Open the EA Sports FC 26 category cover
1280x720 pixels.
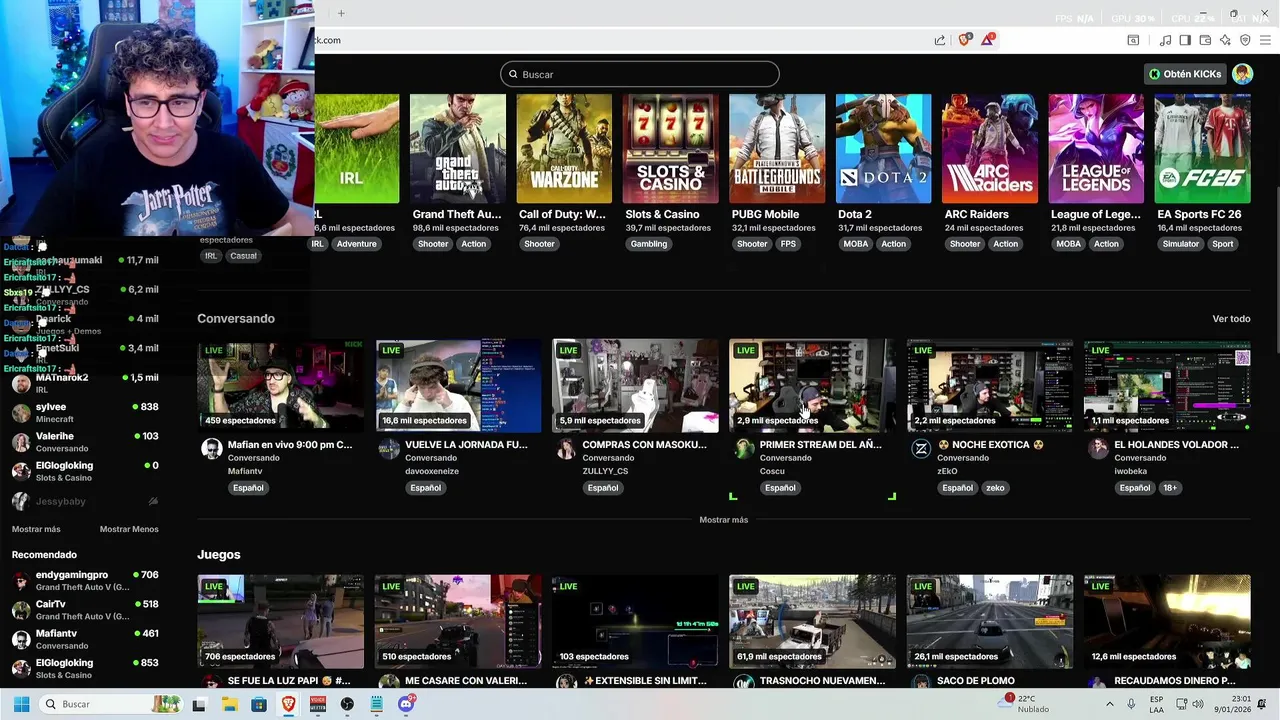coord(1202,149)
